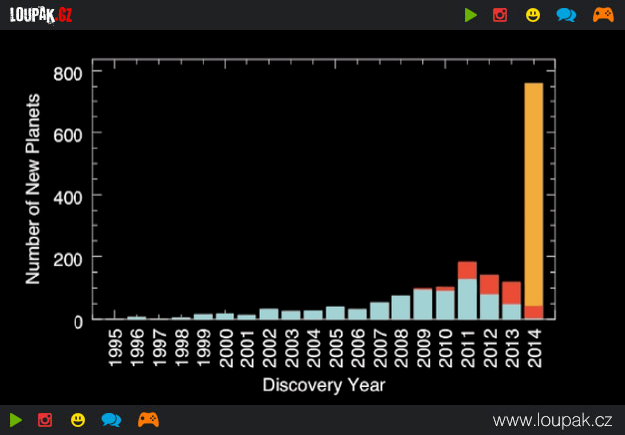Click the orange gamepad icon in bottom bar
The width and height of the screenshot is (625, 435).
[148, 420]
